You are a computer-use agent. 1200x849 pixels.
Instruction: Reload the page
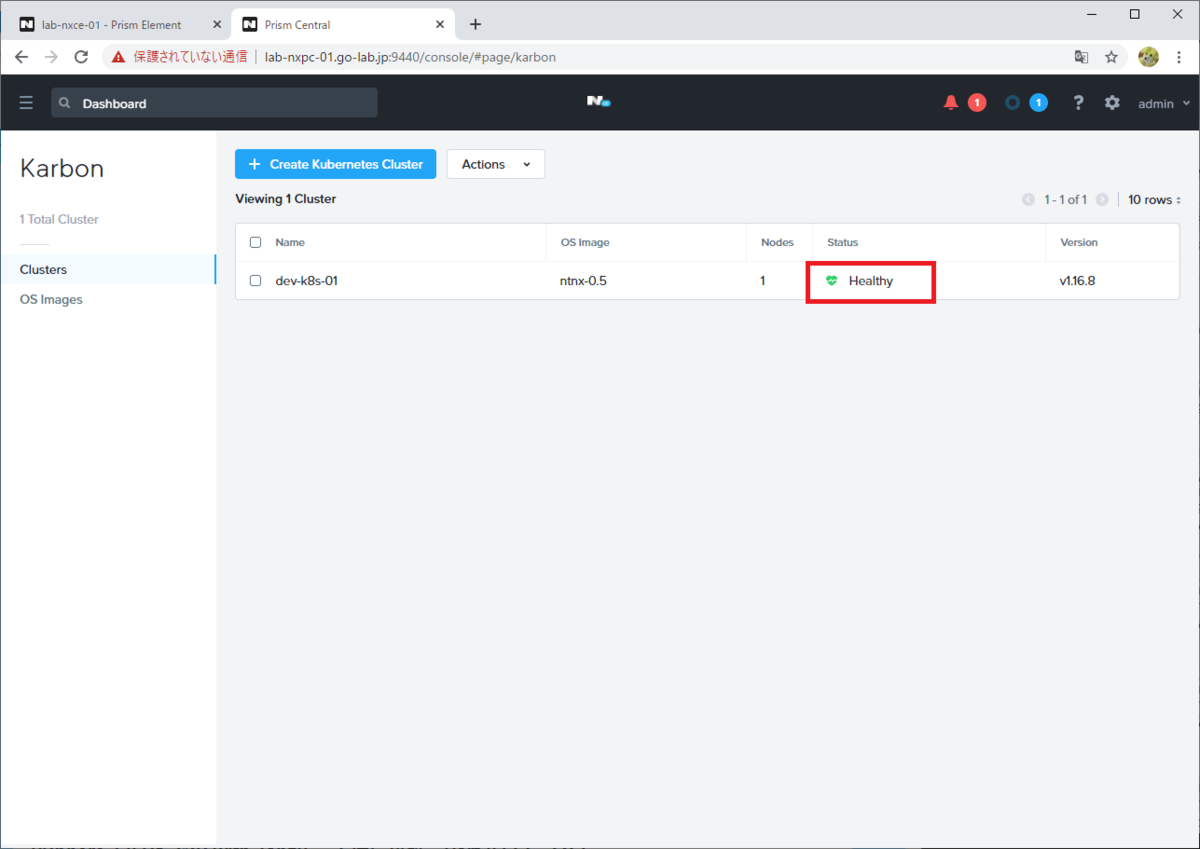[82, 57]
